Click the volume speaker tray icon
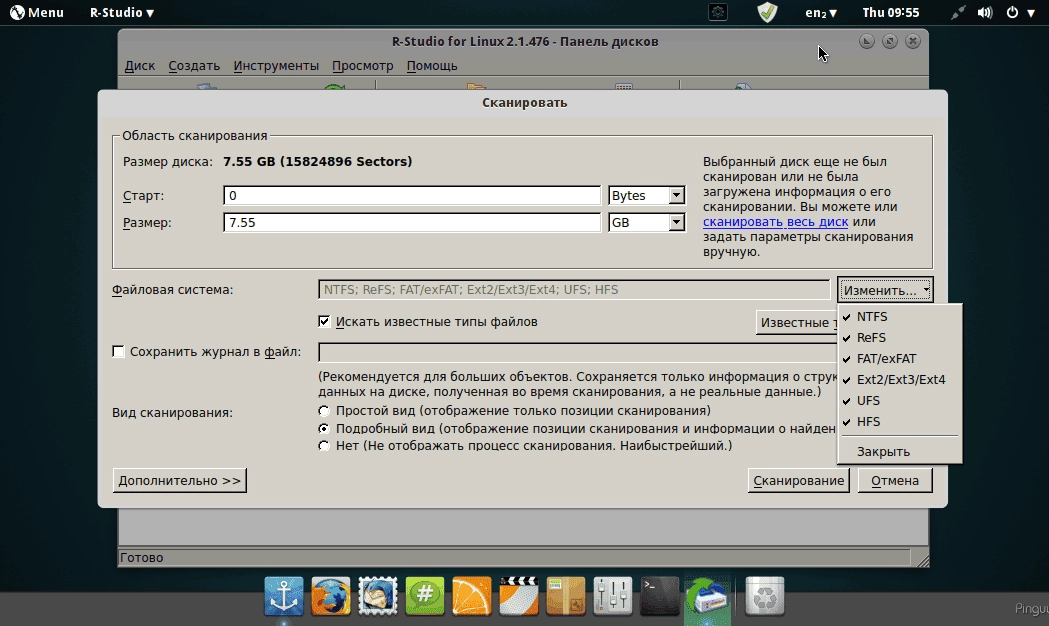Screen dimensions: 1049x626 [x=985, y=12]
